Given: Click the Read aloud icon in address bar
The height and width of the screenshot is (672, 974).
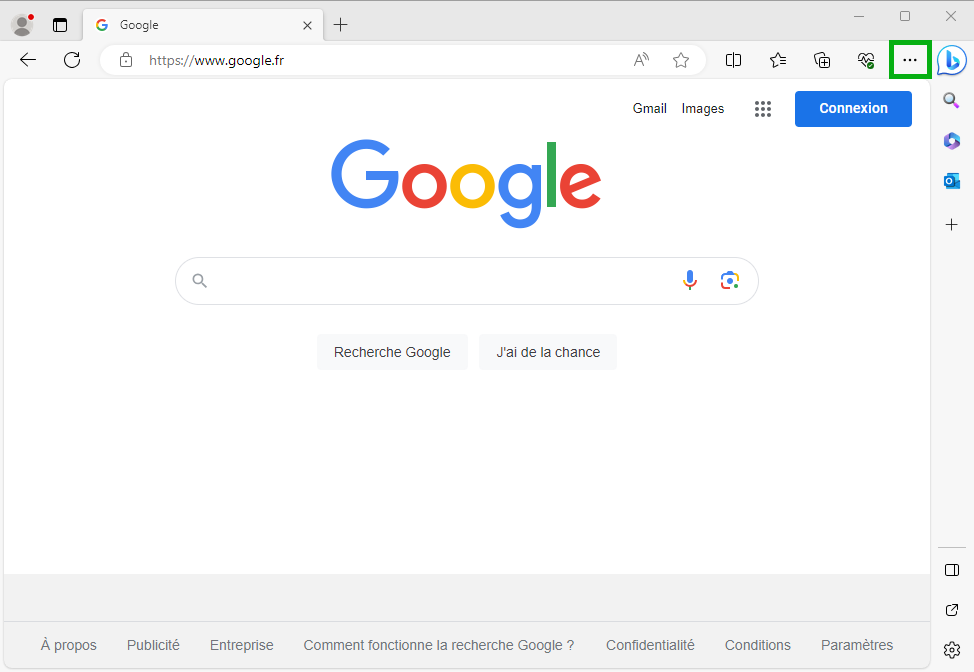Looking at the screenshot, I should coord(641,60).
